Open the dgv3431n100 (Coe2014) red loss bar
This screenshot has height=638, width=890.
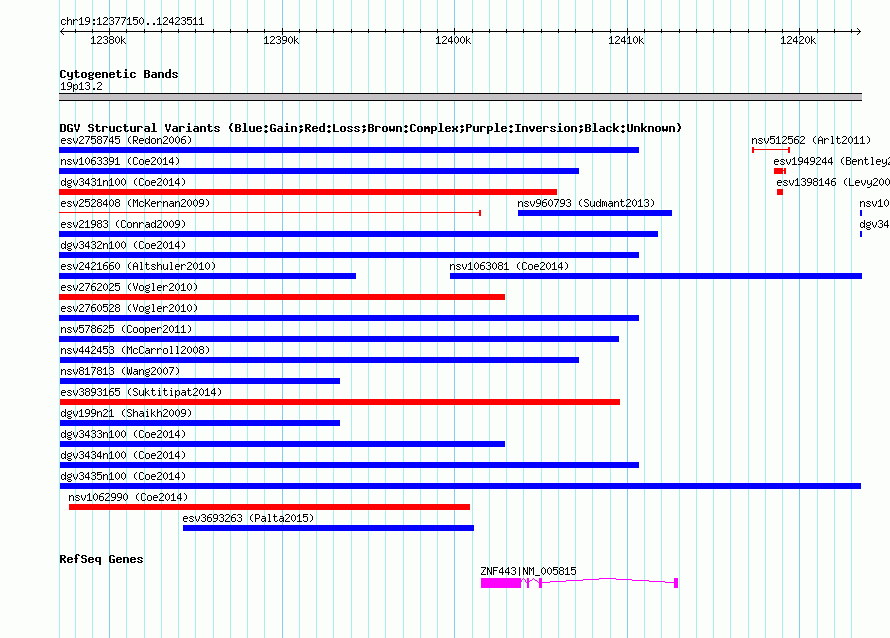click(308, 192)
